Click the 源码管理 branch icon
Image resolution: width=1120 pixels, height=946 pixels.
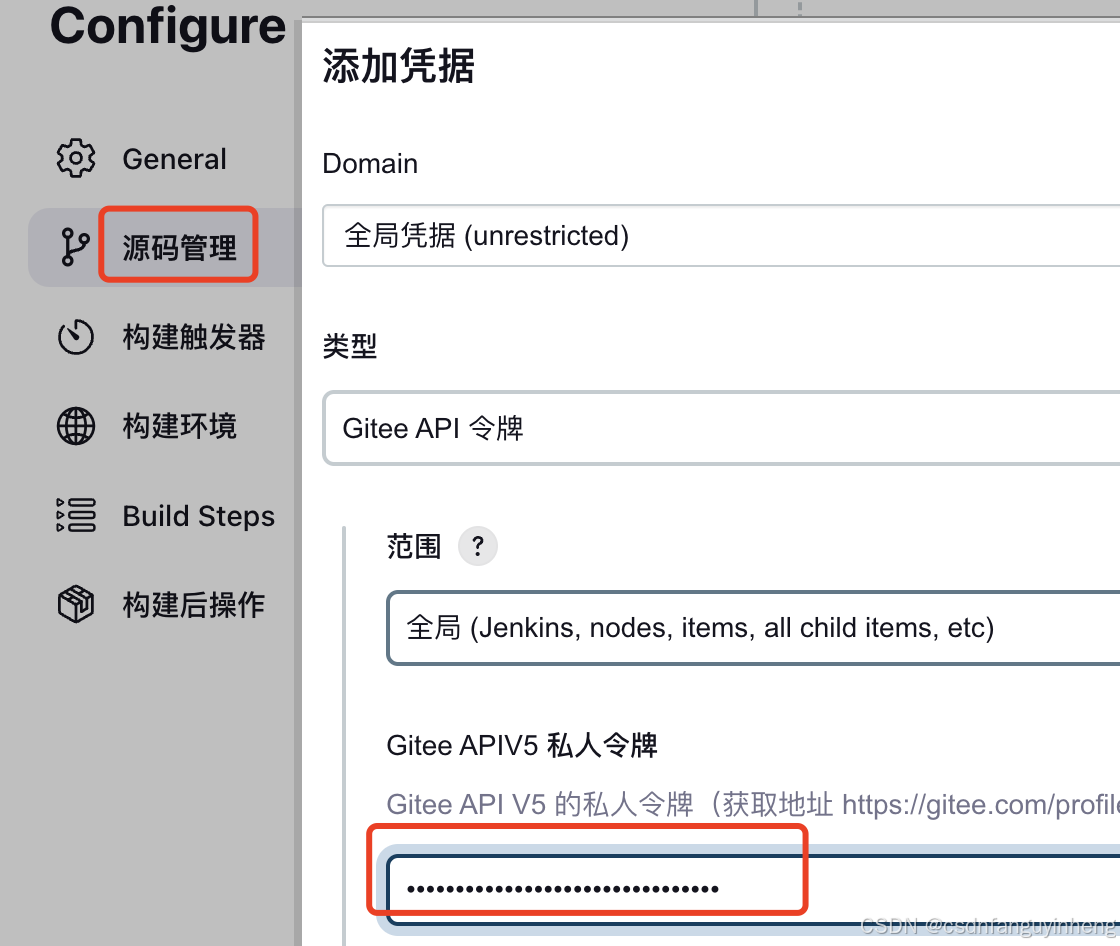74,247
